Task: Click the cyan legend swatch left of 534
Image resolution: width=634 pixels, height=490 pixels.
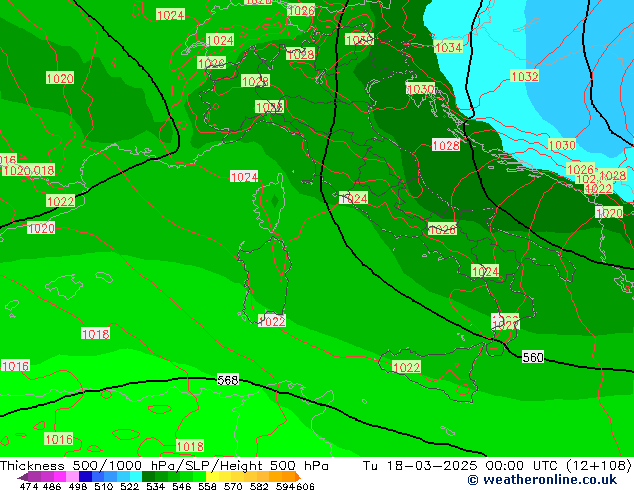Action: (136, 476)
